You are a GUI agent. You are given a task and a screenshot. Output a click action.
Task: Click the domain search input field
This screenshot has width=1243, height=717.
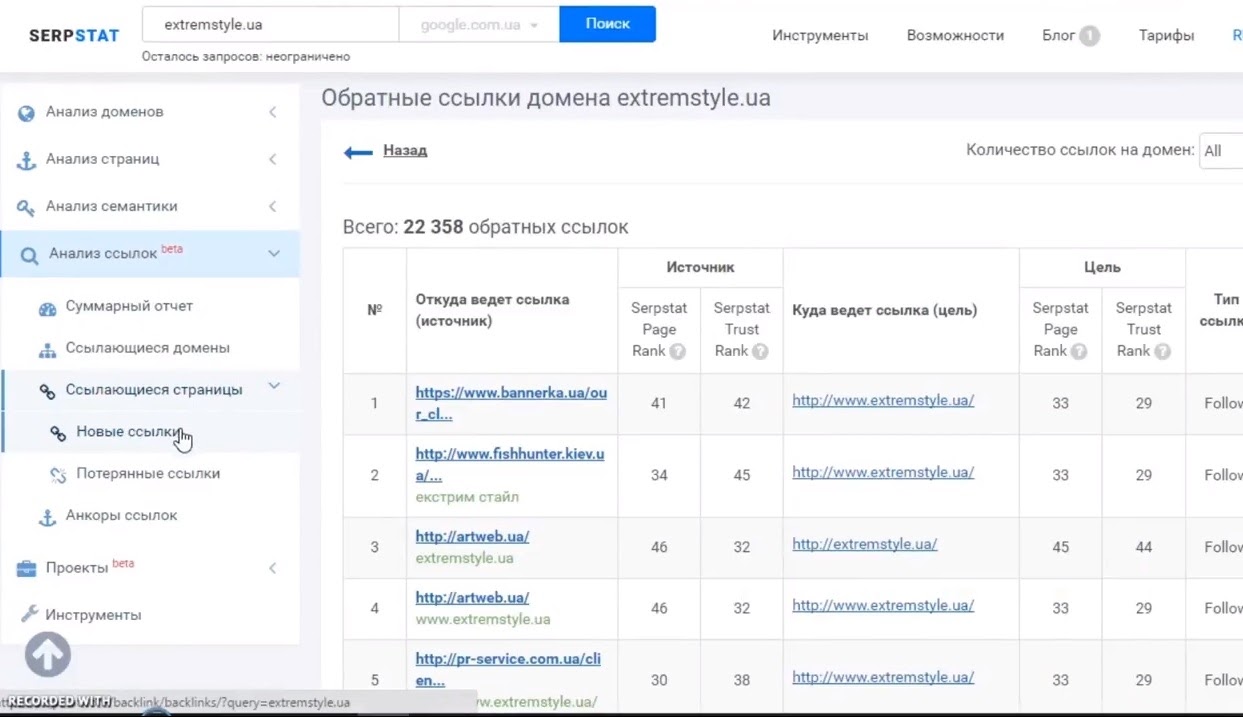[270, 25]
